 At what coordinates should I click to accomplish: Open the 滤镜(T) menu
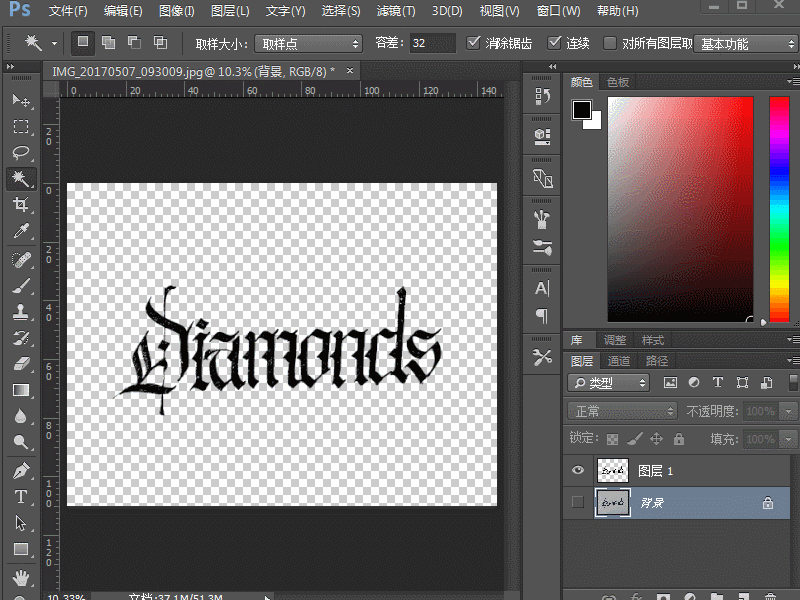tap(395, 12)
